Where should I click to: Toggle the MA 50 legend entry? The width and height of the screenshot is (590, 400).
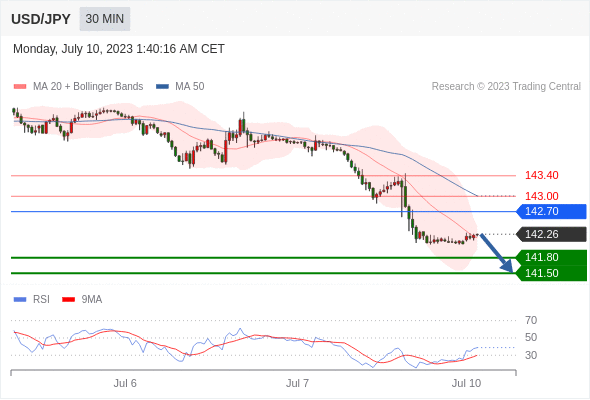point(180,87)
